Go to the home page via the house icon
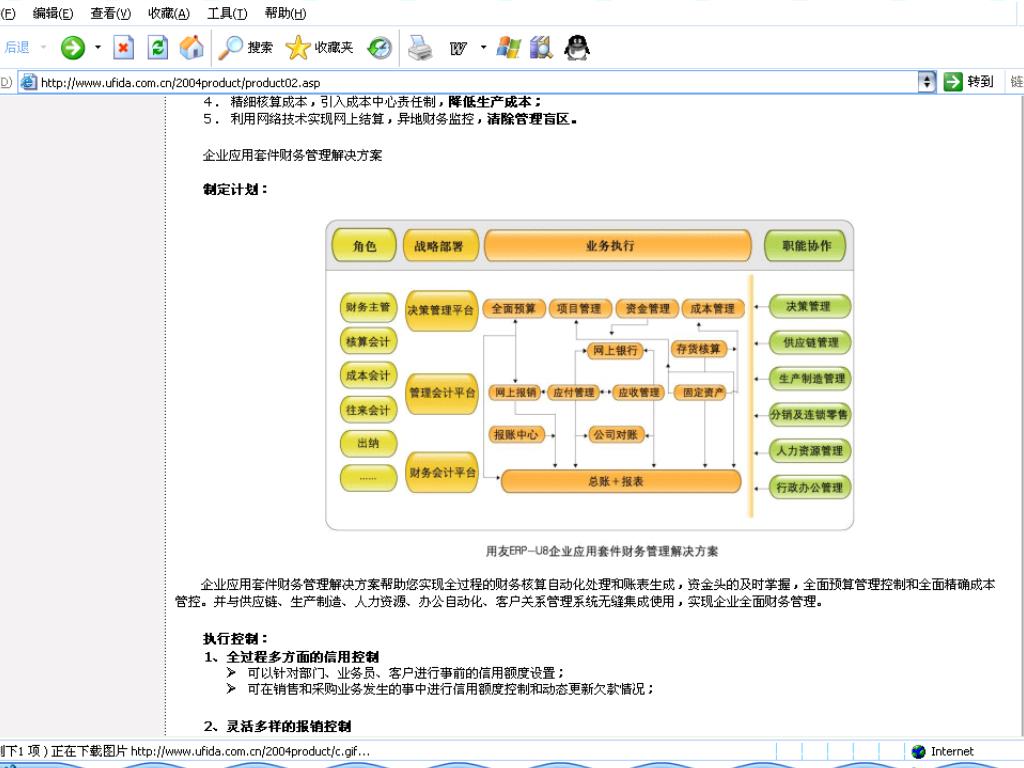Image resolution: width=1024 pixels, height=768 pixels. click(191, 48)
